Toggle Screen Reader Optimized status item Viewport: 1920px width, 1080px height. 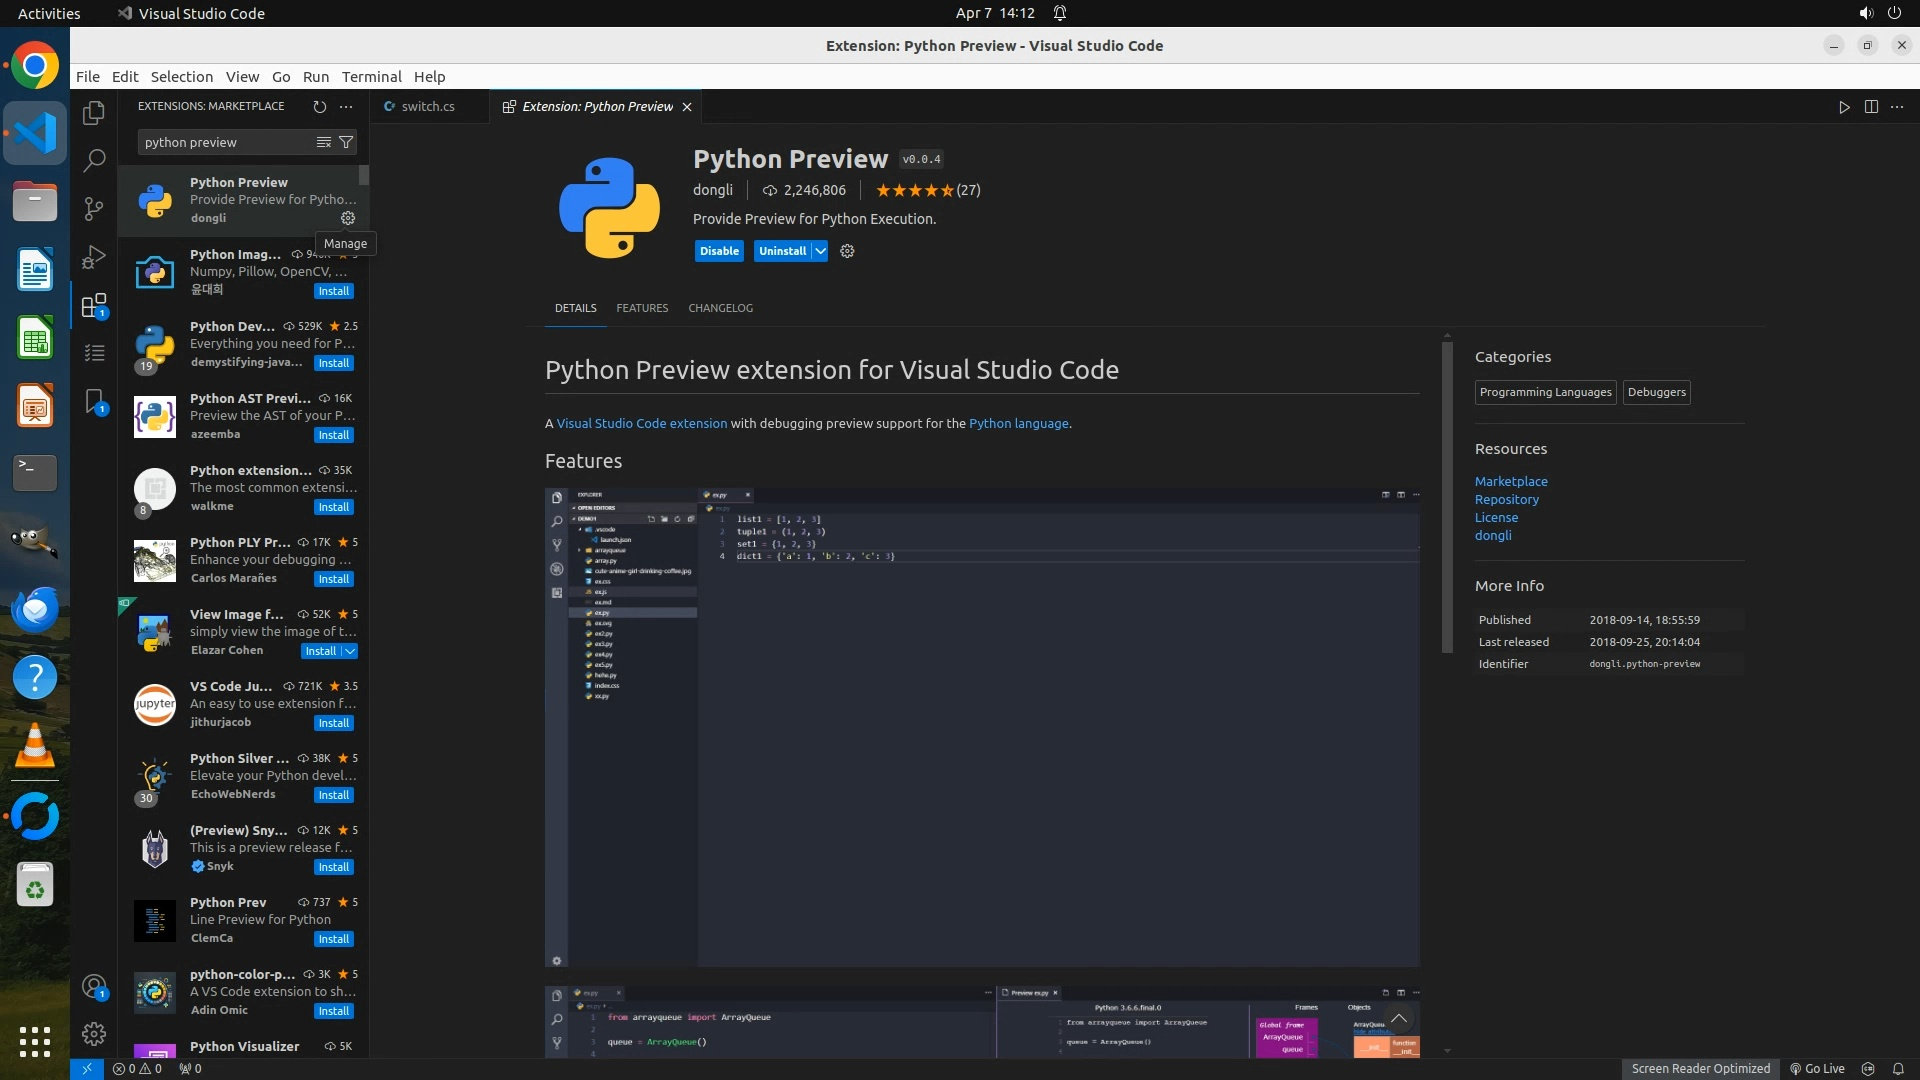coord(1700,1068)
